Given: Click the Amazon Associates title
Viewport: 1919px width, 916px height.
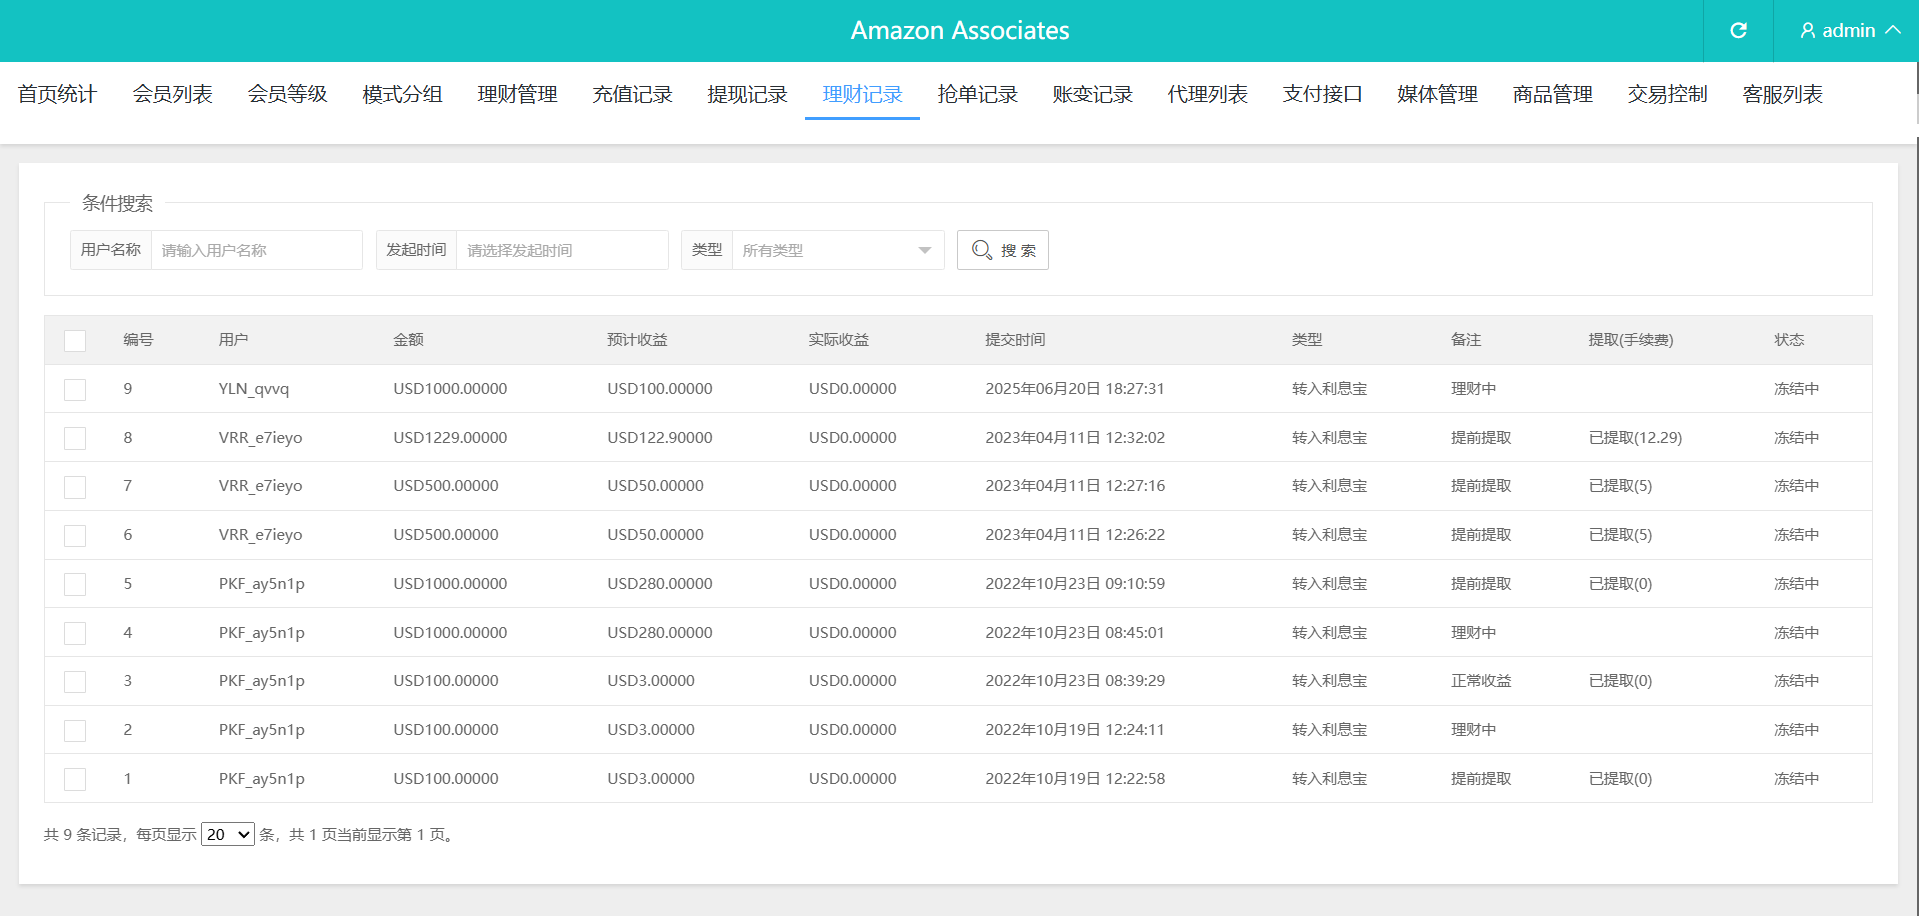Looking at the screenshot, I should [960, 31].
